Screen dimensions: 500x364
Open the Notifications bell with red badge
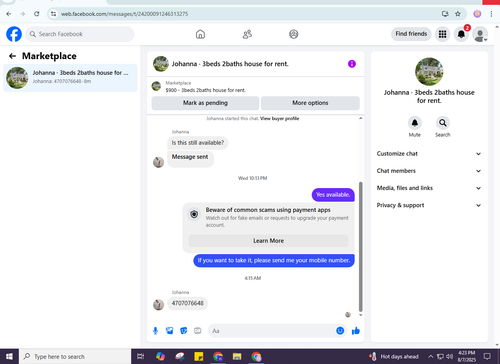pyautogui.click(x=461, y=34)
